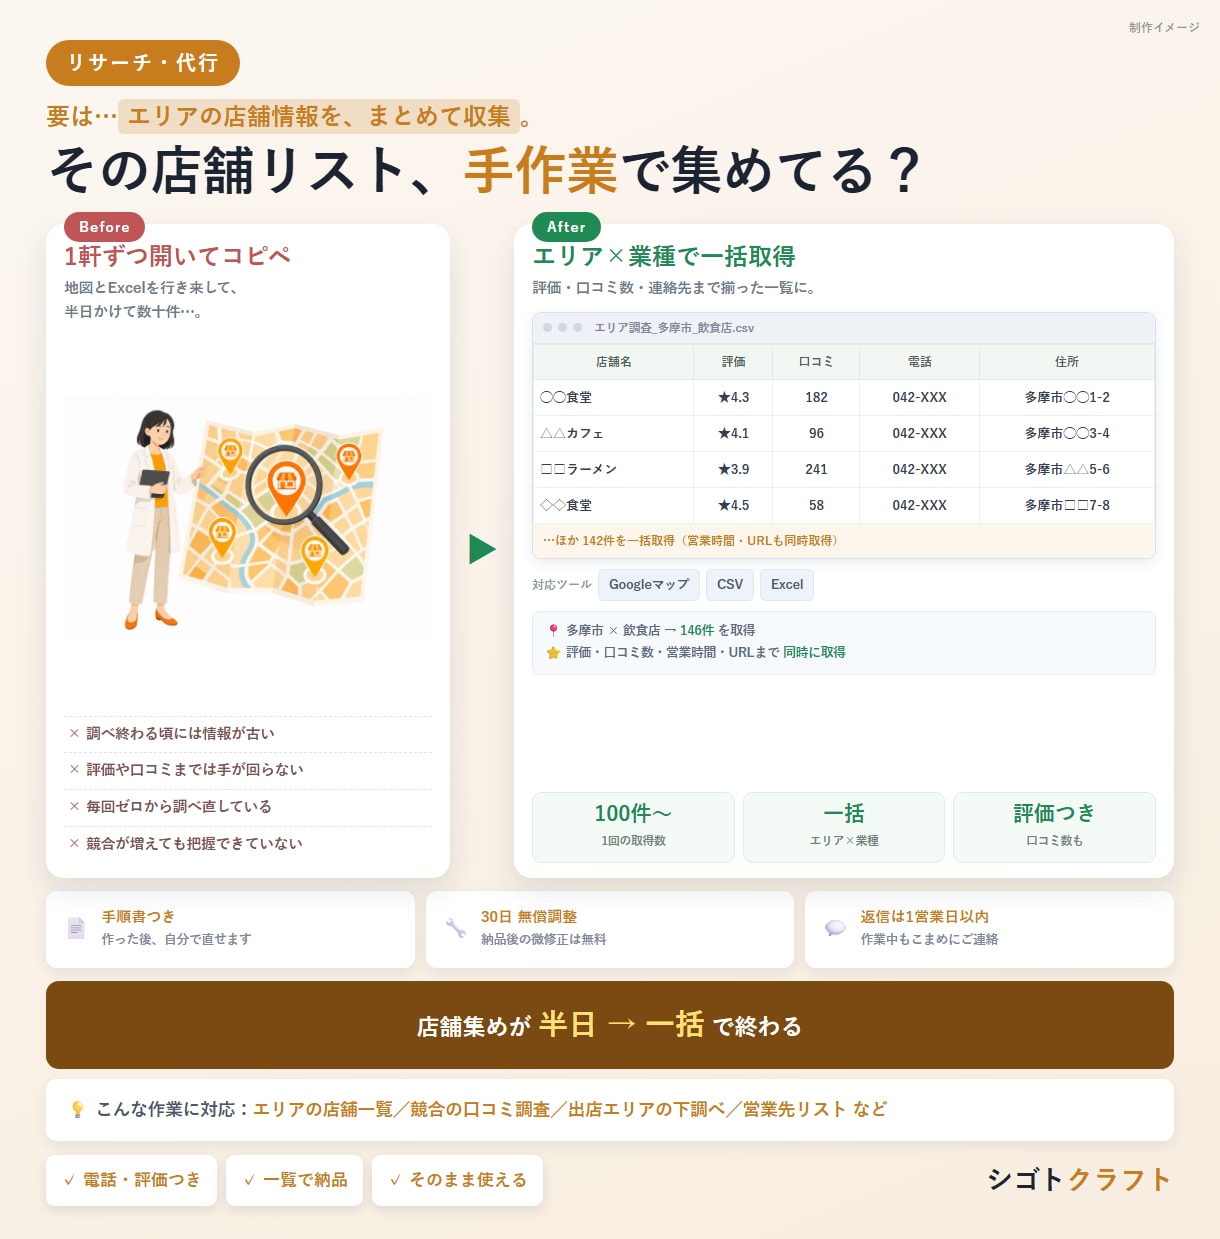The width and height of the screenshot is (1220, 1239).
Task: Click the wrench icon beside 30日 無償調整
Action: point(456,928)
